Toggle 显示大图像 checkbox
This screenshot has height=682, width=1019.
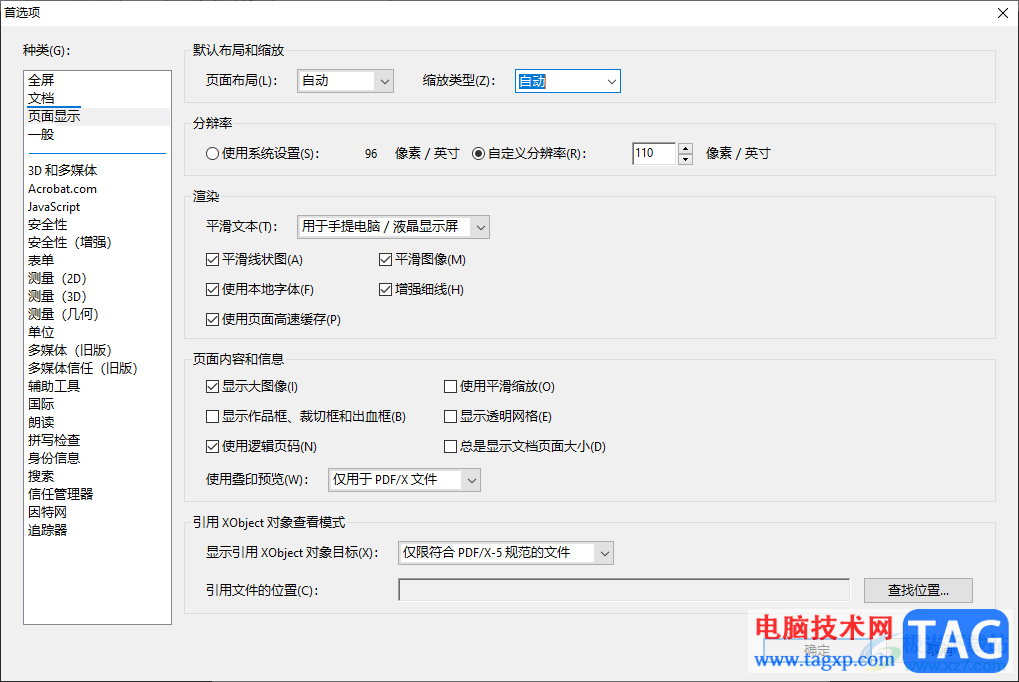coord(213,387)
